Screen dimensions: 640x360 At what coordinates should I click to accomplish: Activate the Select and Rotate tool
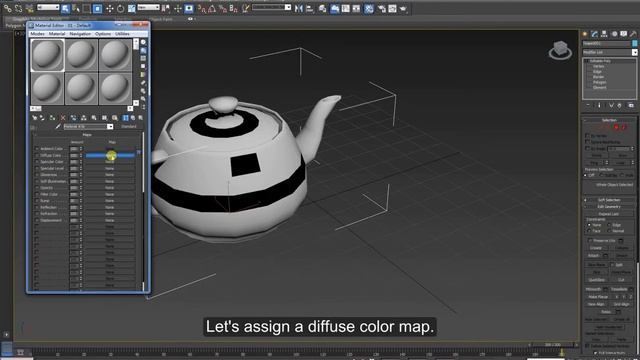(120, 8)
